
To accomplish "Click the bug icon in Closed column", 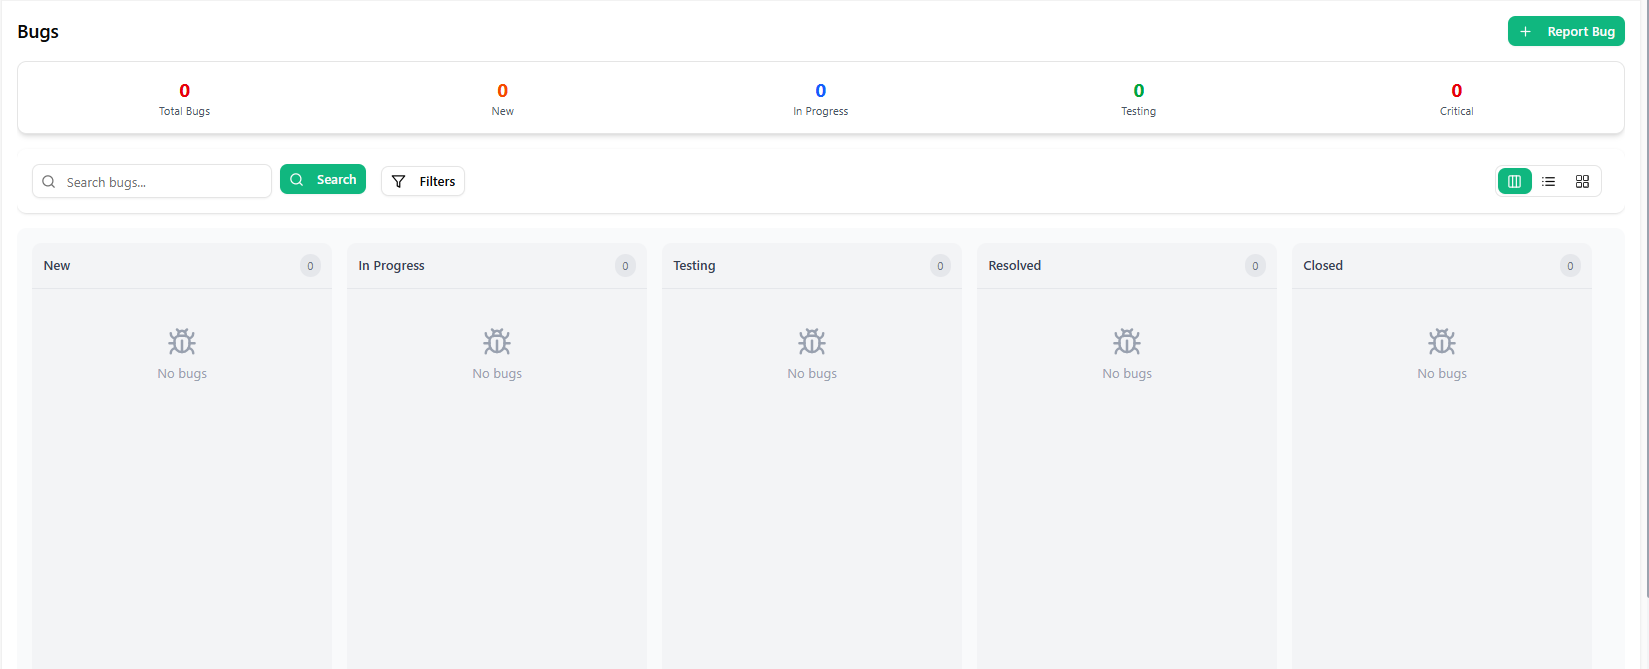I will click(1442, 342).
